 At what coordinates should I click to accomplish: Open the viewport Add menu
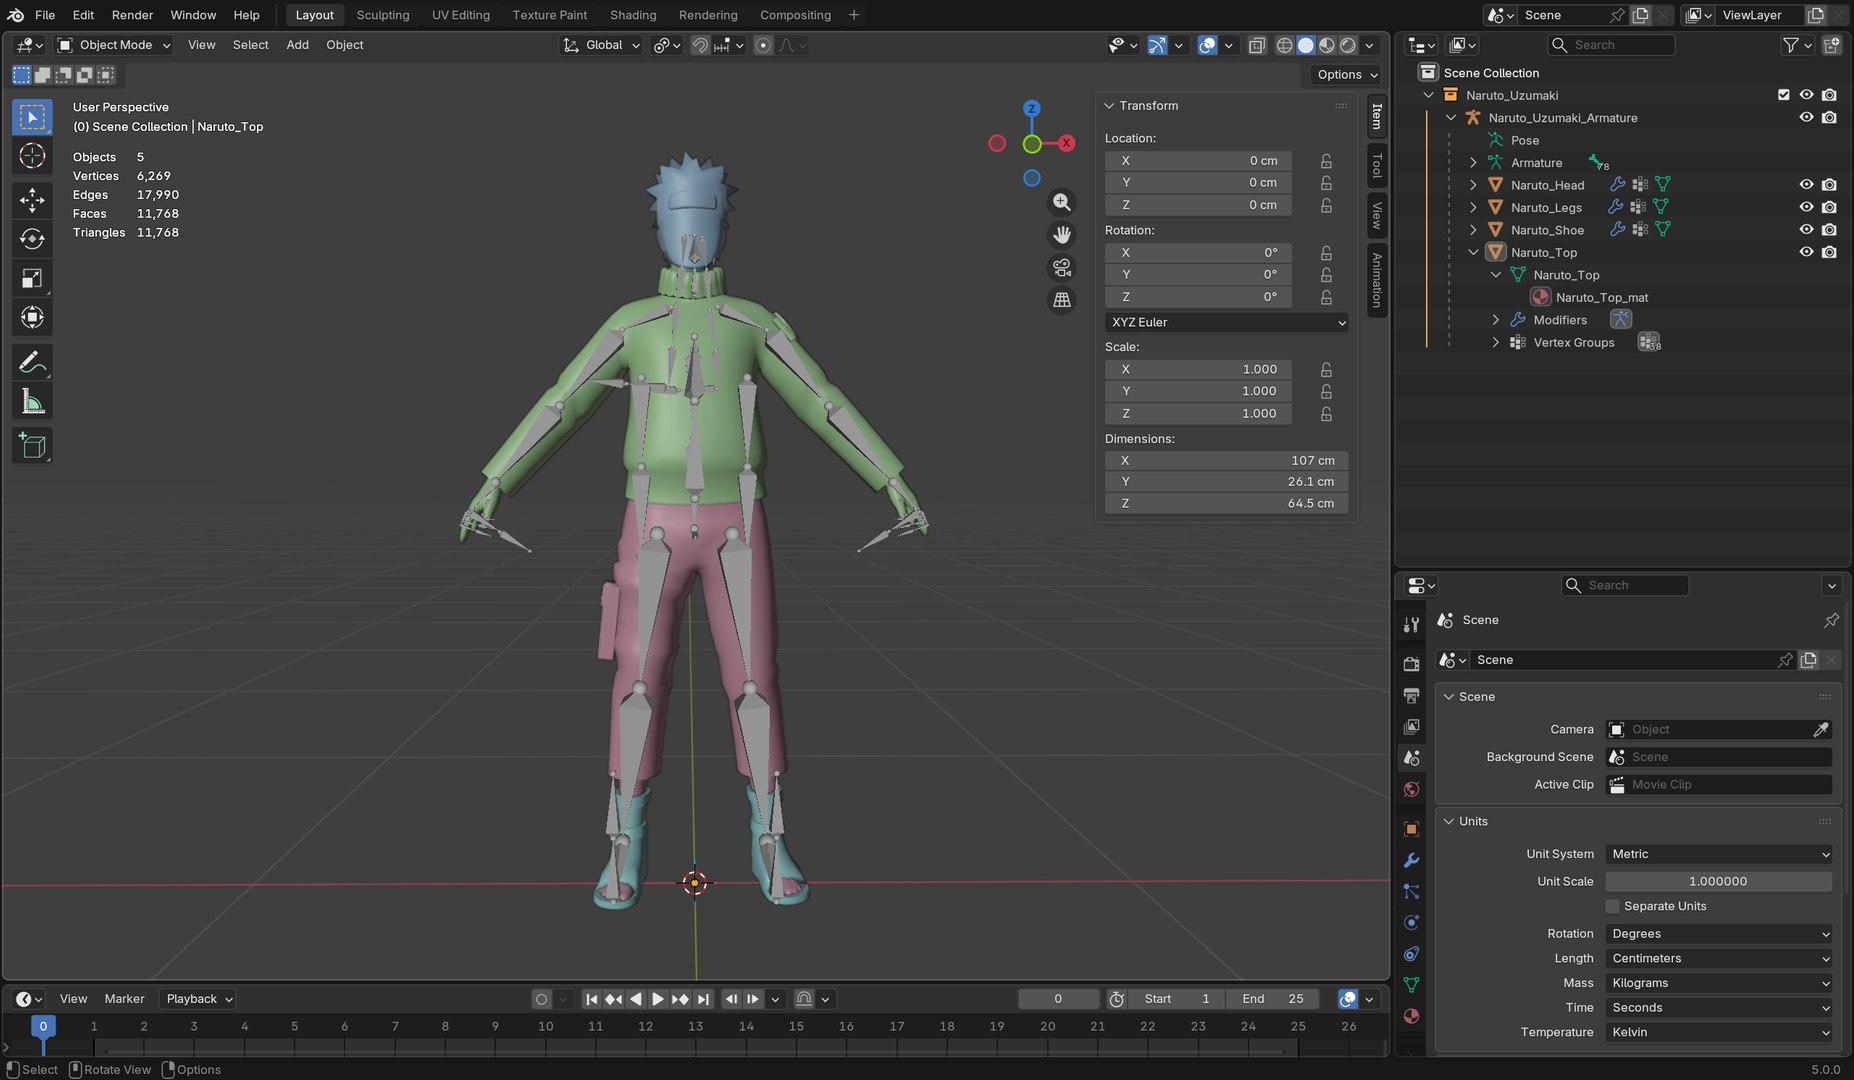tap(297, 45)
